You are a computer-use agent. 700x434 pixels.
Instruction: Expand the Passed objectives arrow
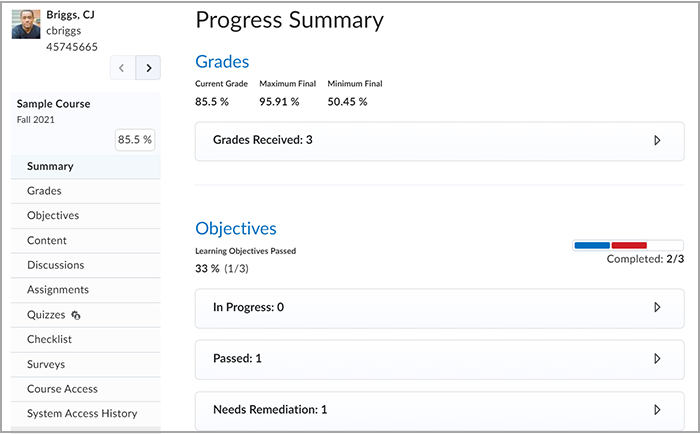pyautogui.click(x=657, y=359)
